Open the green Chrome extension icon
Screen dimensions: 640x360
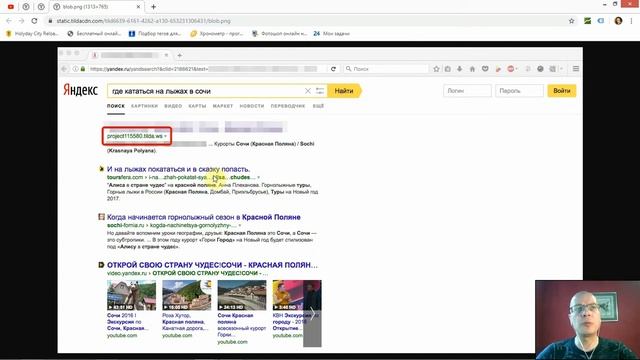coord(587,21)
